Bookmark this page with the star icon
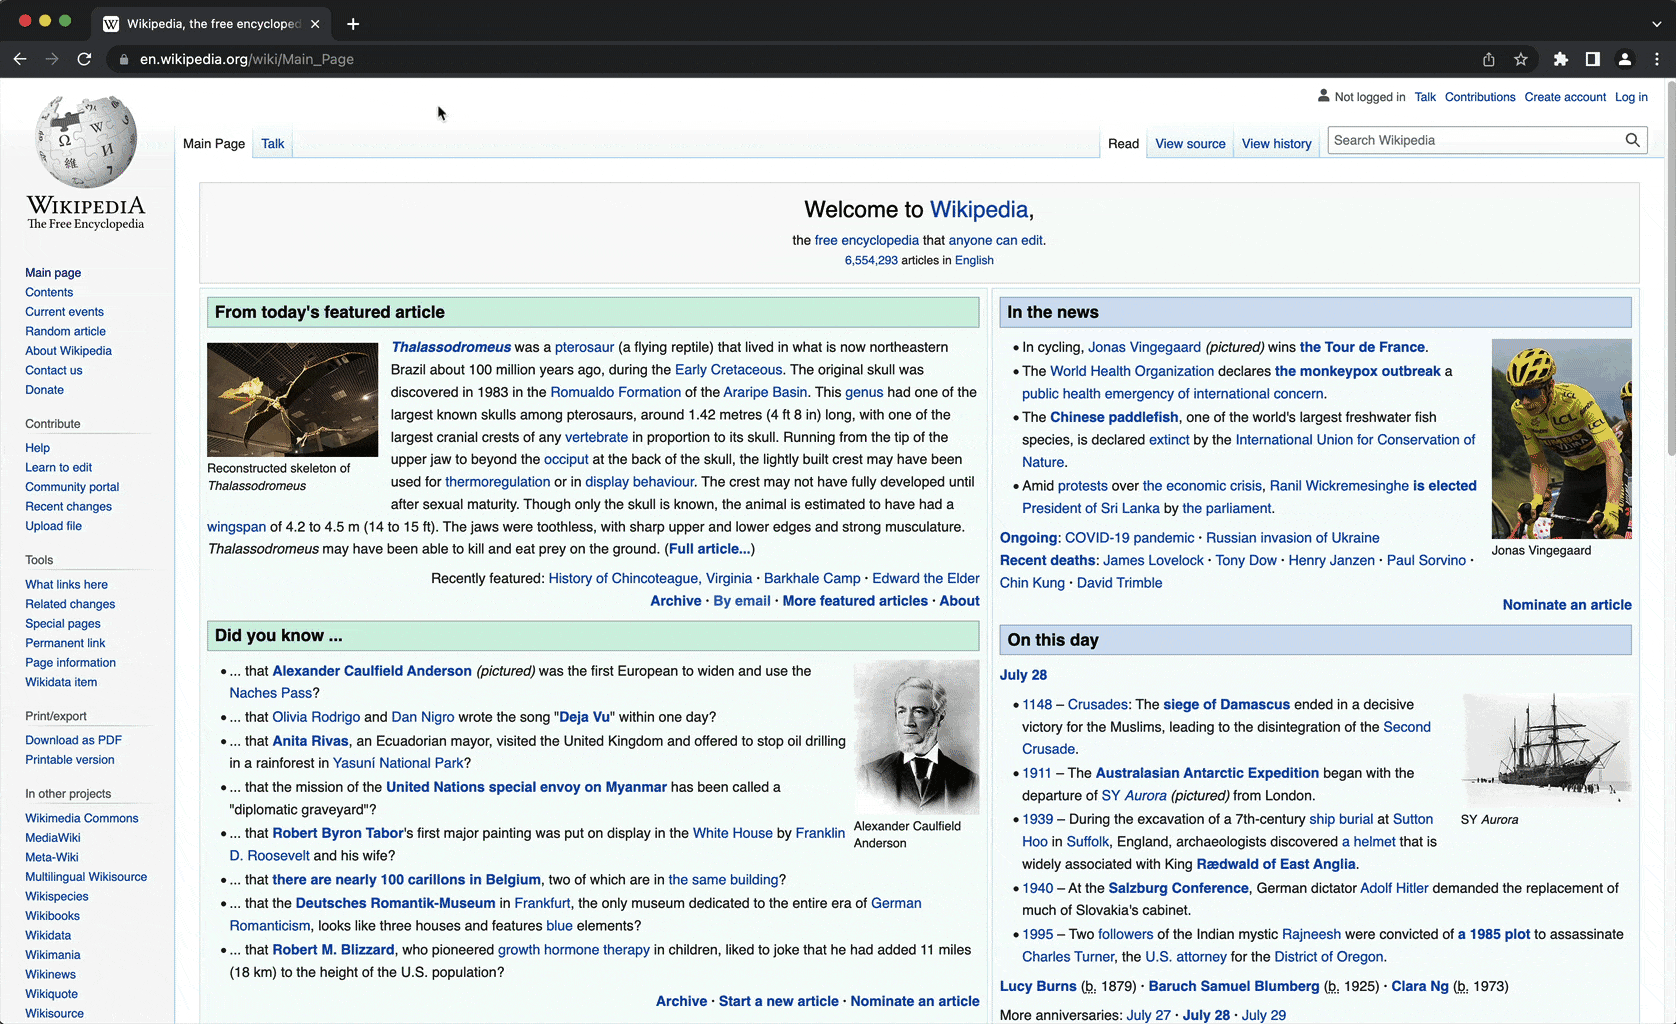This screenshot has width=1676, height=1024. (x=1521, y=59)
